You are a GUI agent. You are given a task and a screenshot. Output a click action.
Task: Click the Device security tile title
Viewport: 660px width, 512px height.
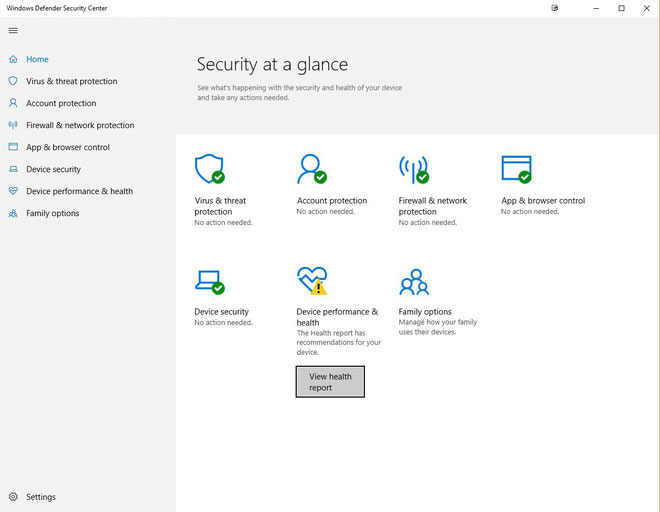click(x=221, y=312)
